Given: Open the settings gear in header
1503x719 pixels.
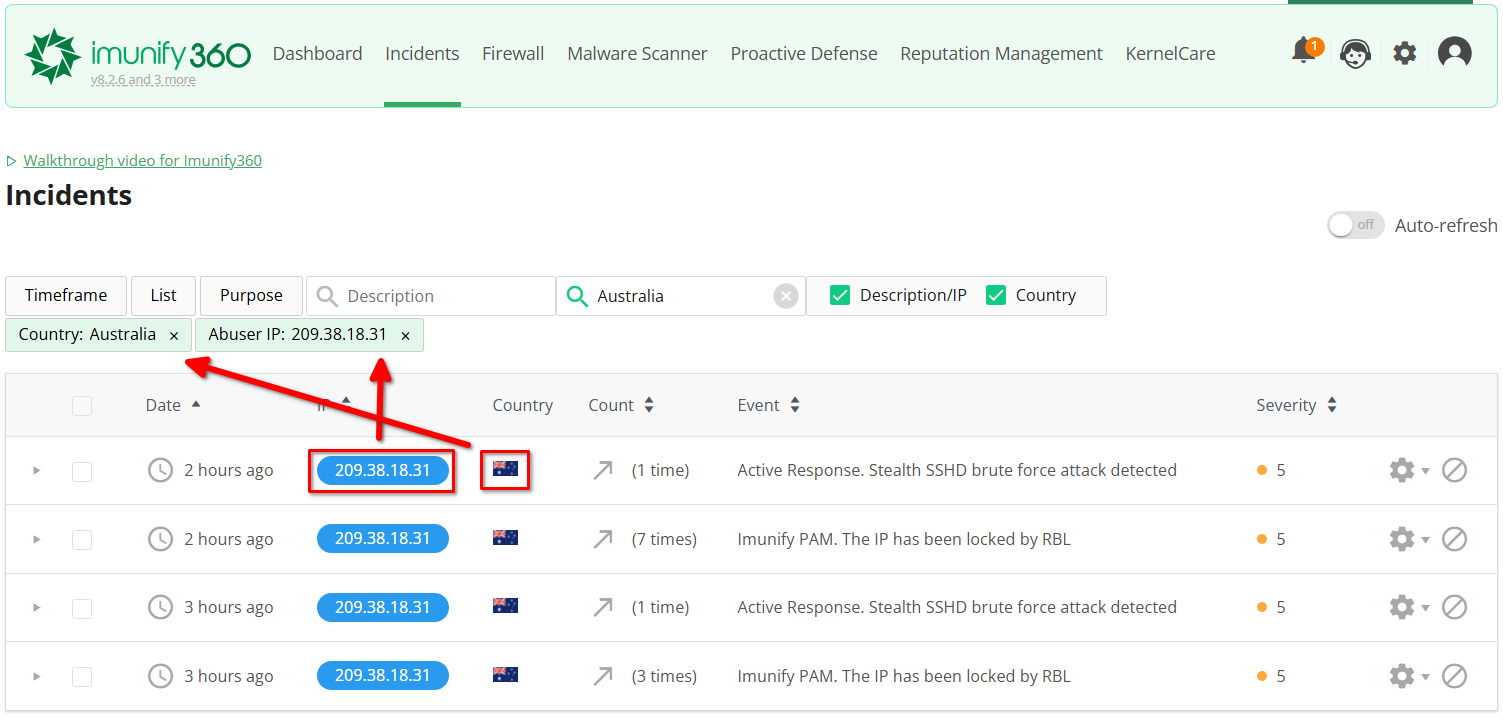Looking at the screenshot, I should [1405, 53].
